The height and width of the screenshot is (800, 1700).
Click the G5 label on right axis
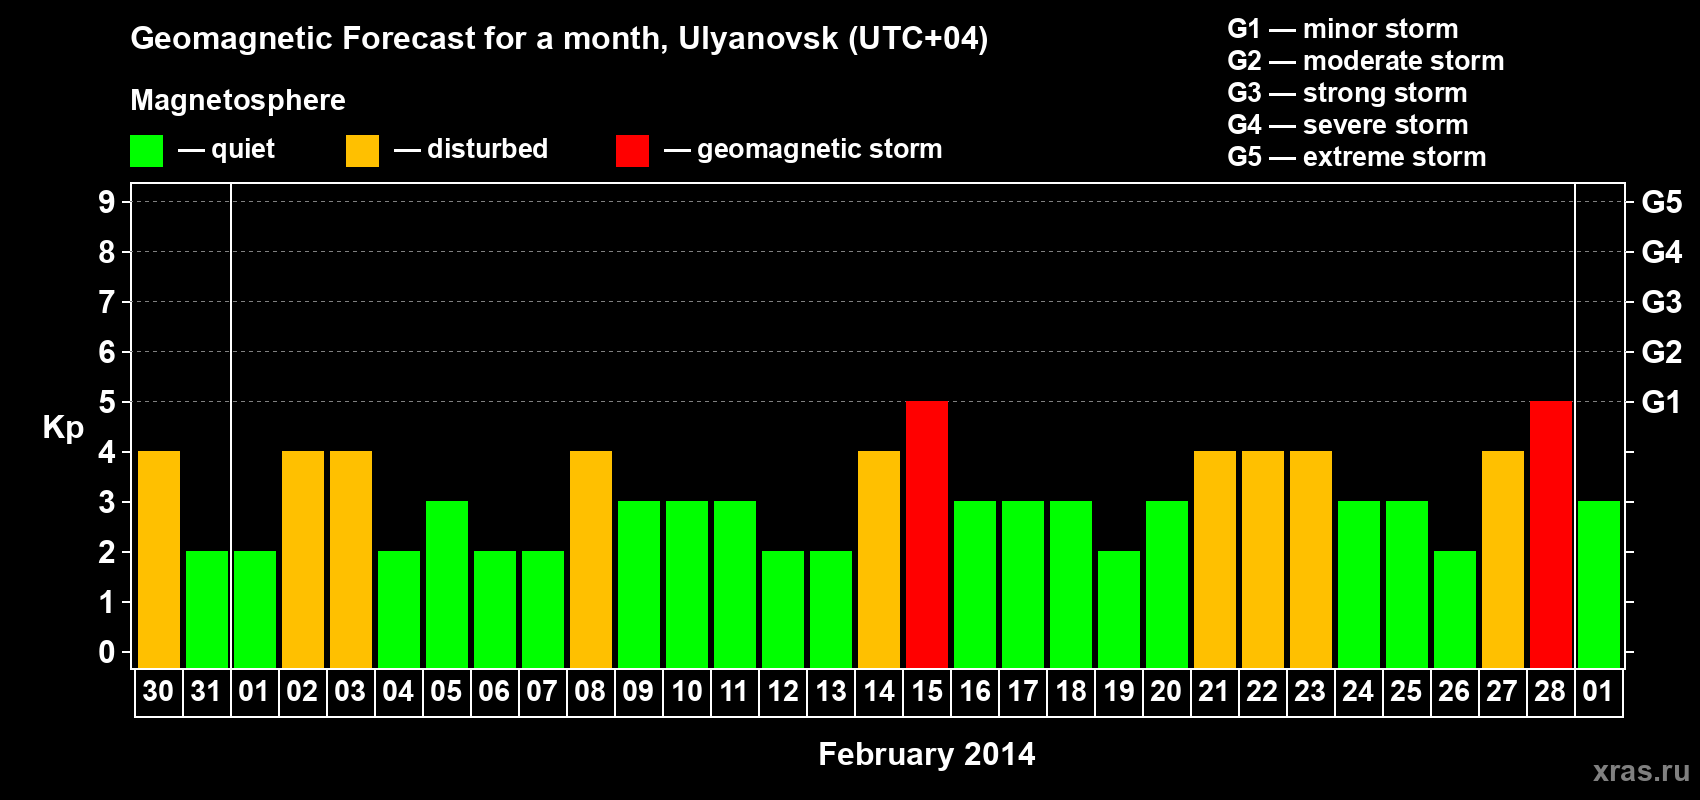[x=1661, y=202]
